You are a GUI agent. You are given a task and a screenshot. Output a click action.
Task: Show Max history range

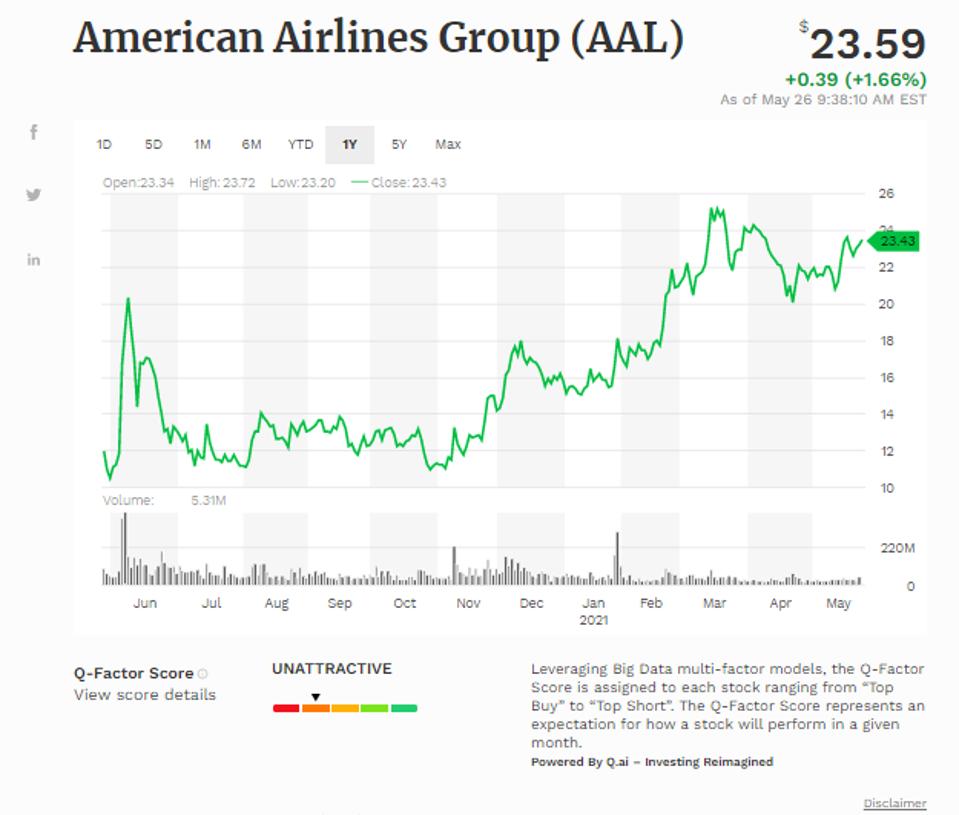tap(448, 145)
